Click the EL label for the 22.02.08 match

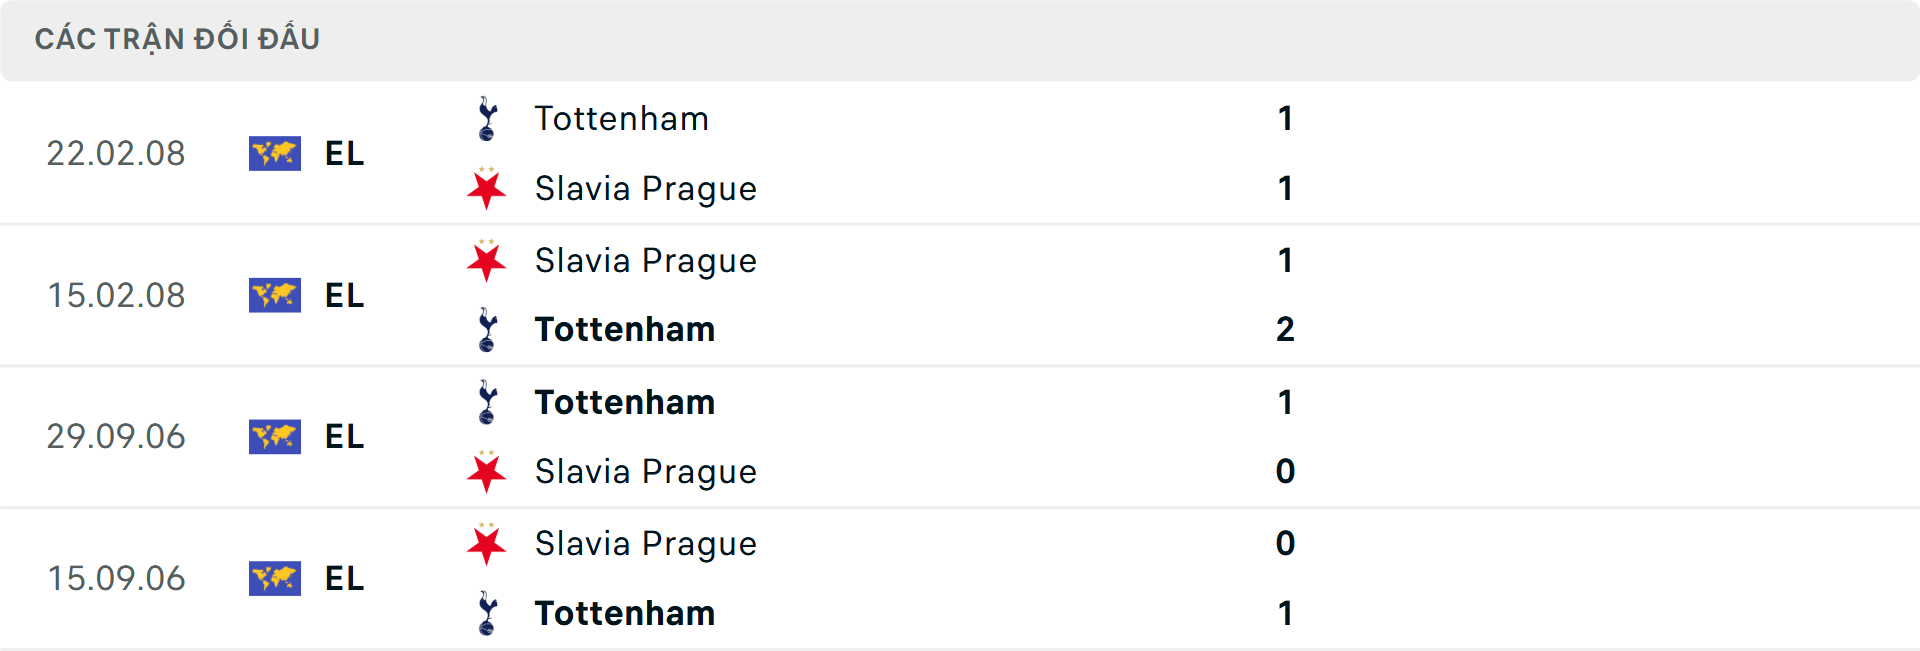[344, 154]
